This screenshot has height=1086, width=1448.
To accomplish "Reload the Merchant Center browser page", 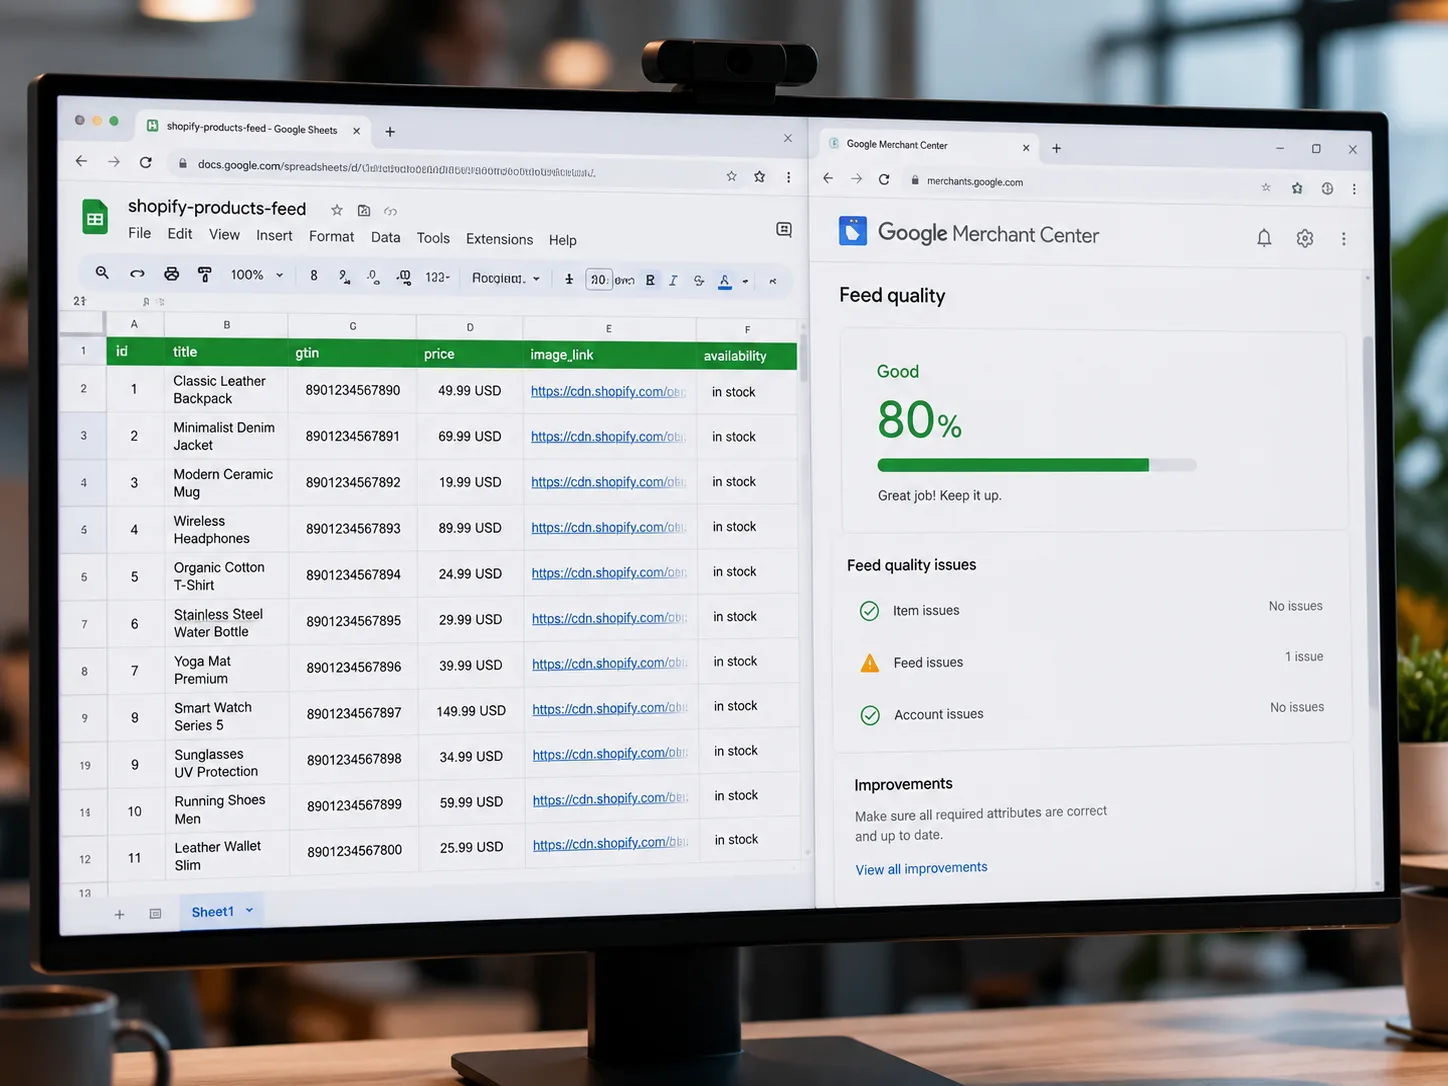I will [884, 179].
